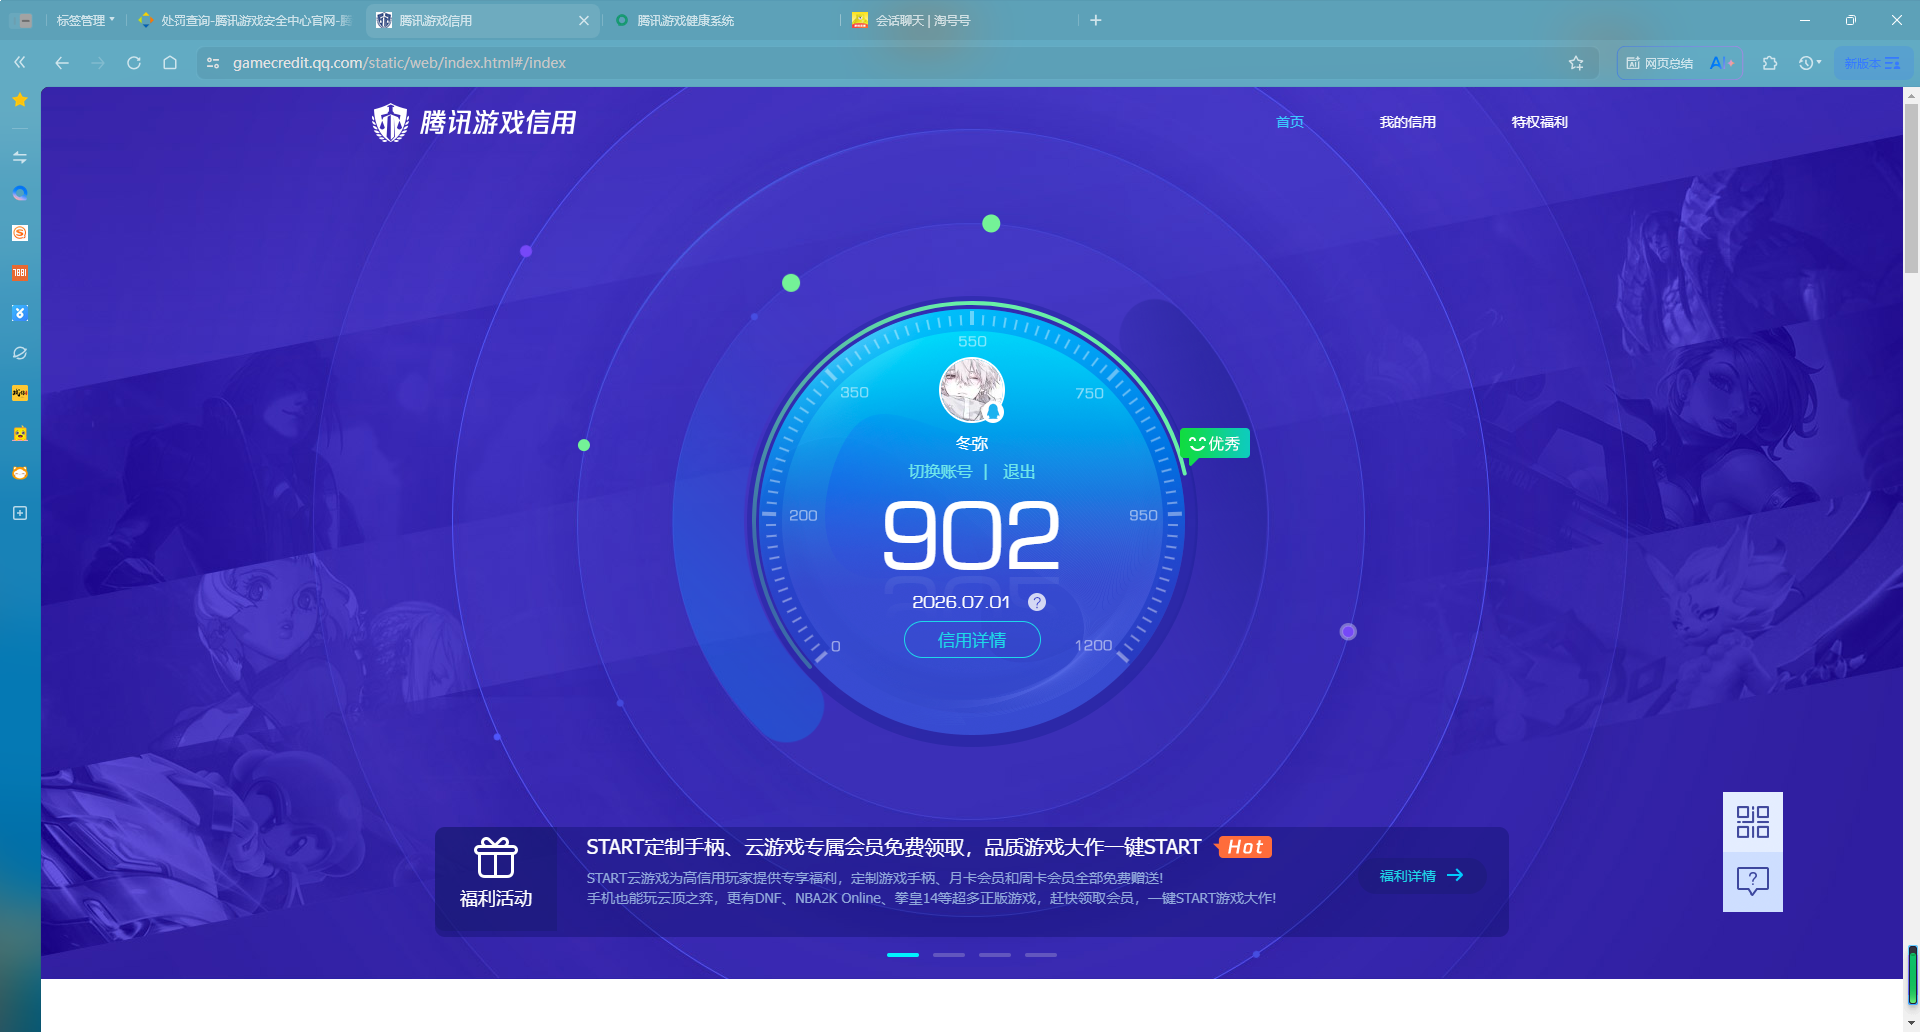Switch to the 会话聊天 淘号号 tab

click(x=922, y=20)
